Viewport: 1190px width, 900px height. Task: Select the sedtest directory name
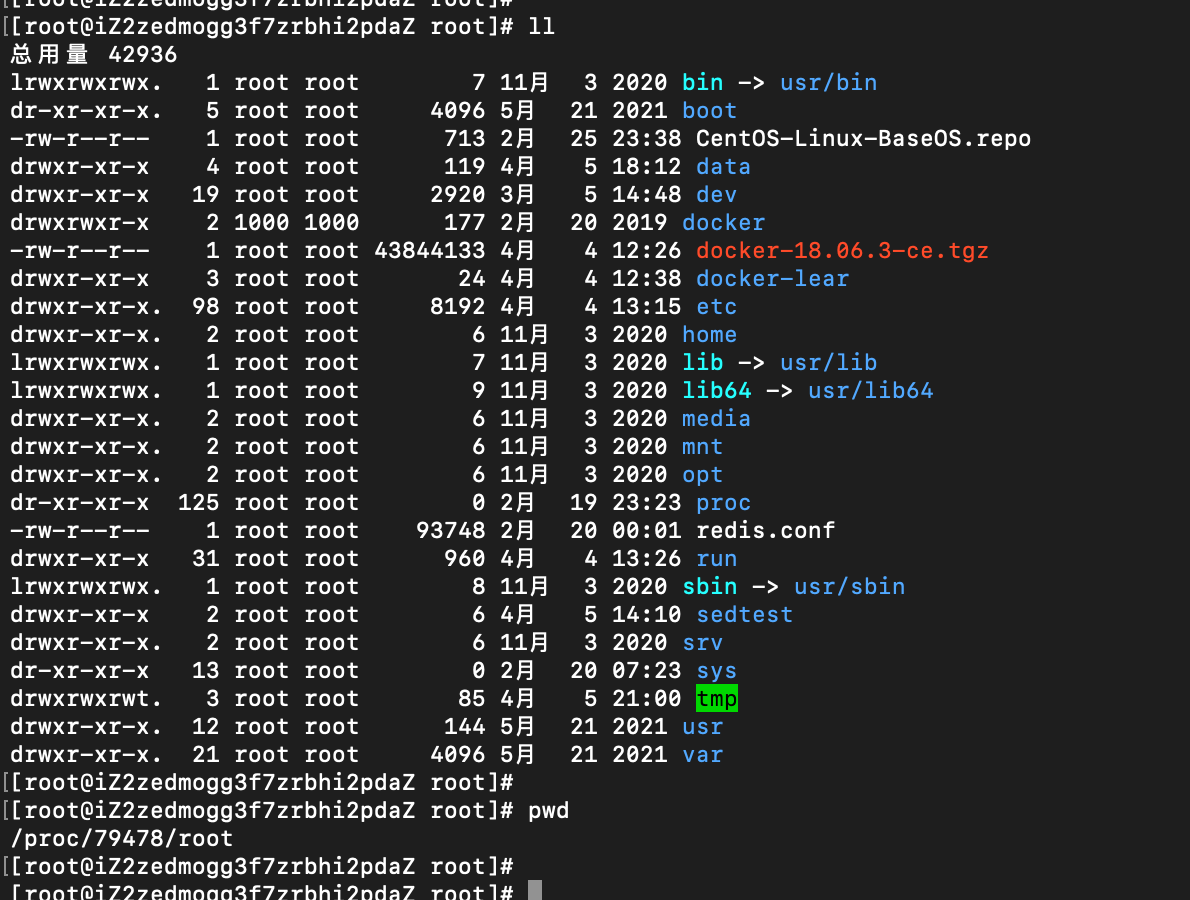click(x=745, y=615)
